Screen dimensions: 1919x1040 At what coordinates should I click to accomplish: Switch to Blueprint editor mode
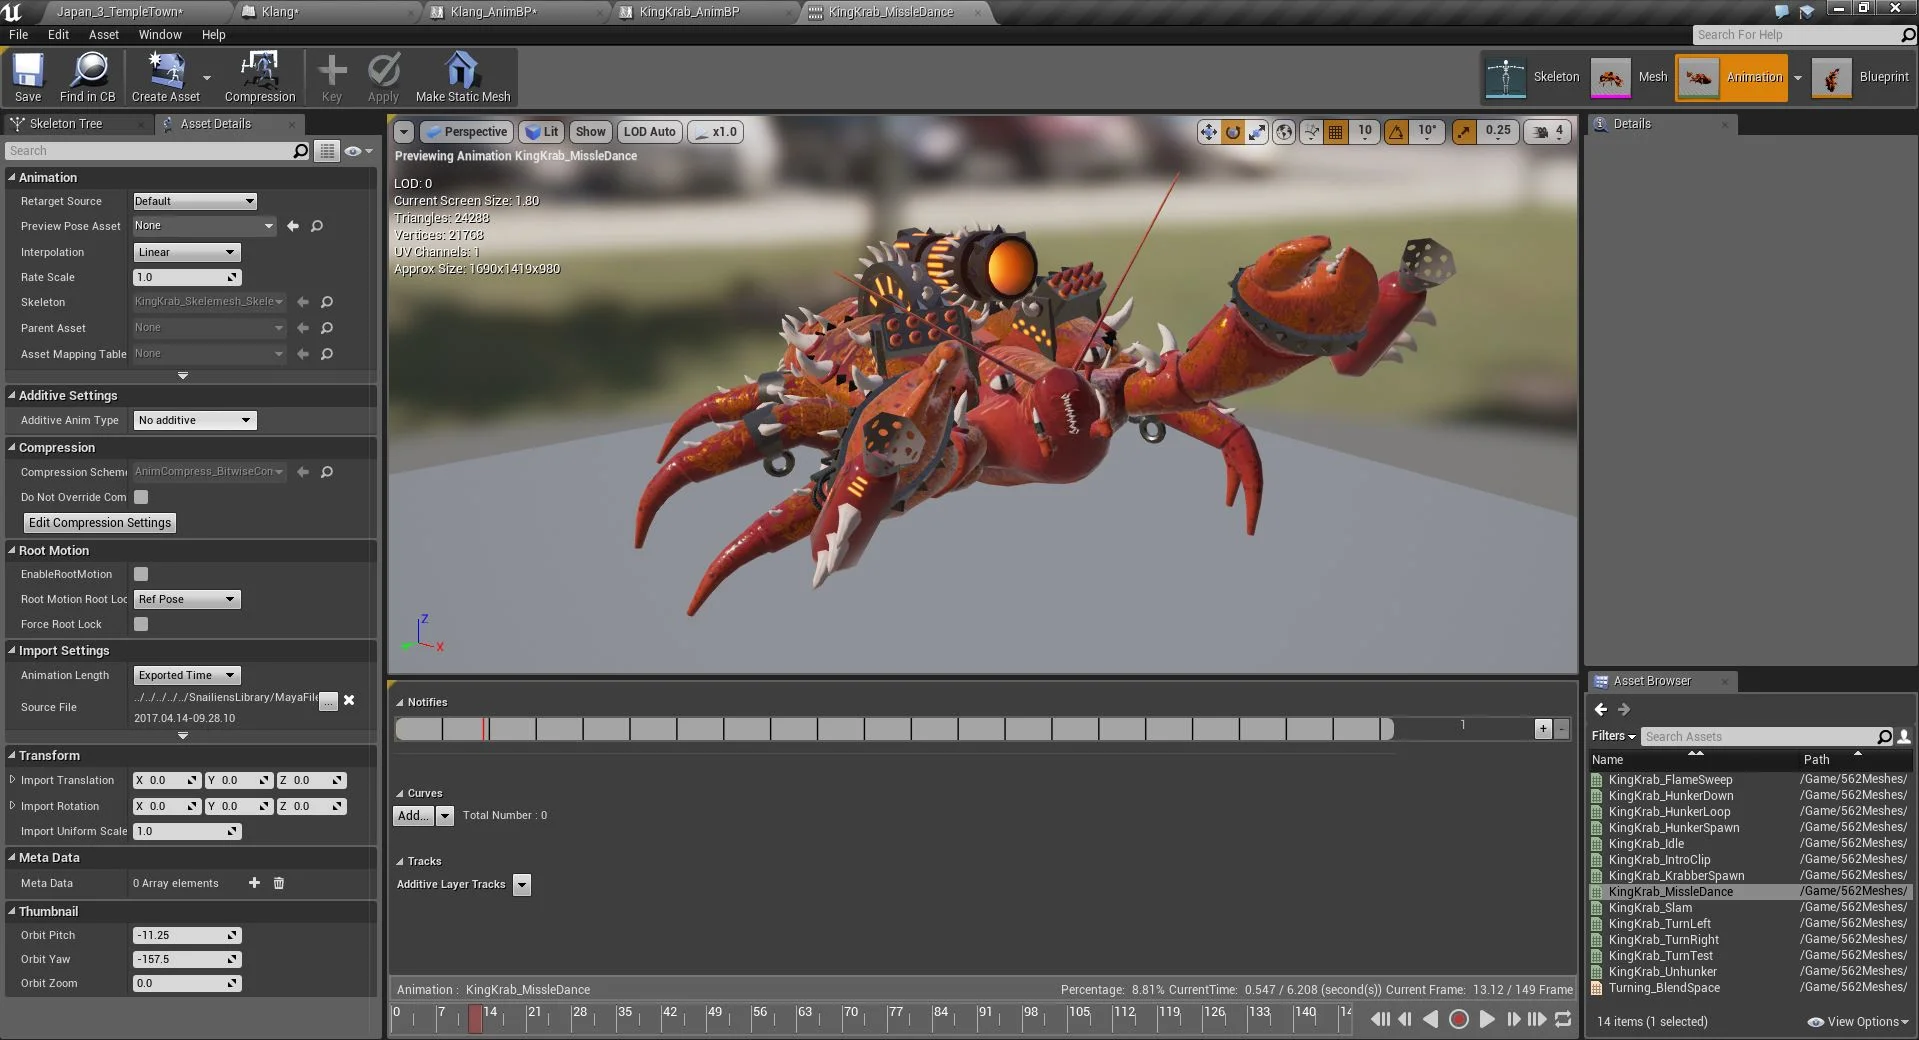pyautogui.click(x=1861, y=77)
